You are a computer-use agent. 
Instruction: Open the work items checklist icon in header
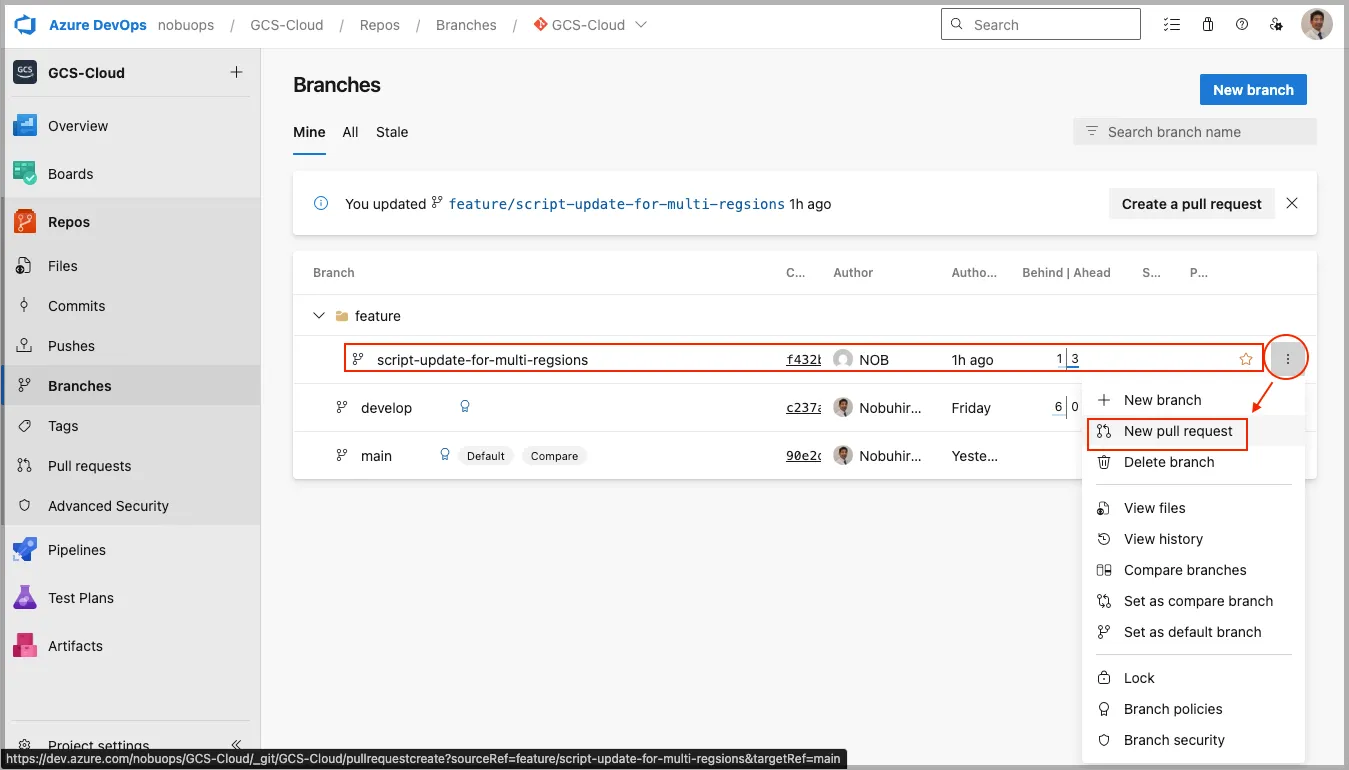pyautogui.click(x=1172, y=25)
